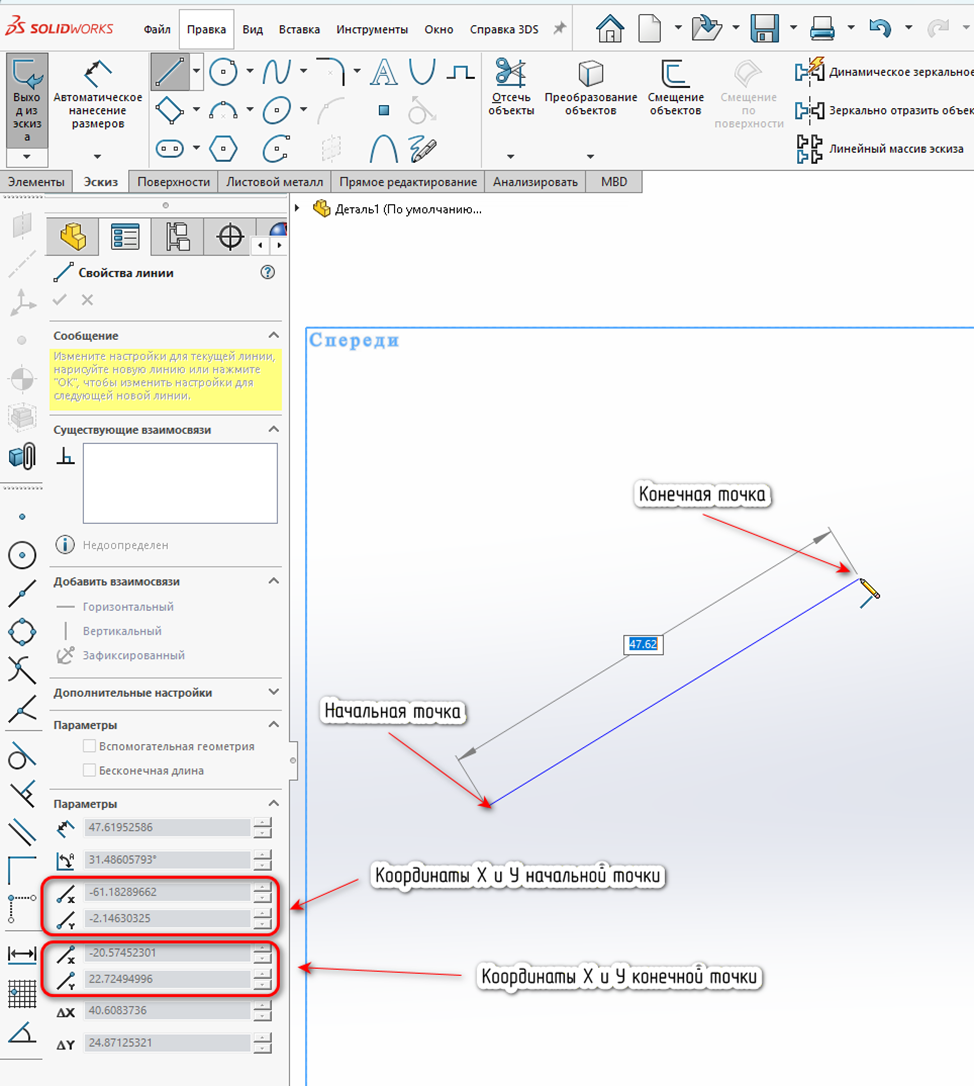Screen dimensions: 974x1086
Task: Select the Centerpoint Arc tool
Action: click(x=223, y=110)
